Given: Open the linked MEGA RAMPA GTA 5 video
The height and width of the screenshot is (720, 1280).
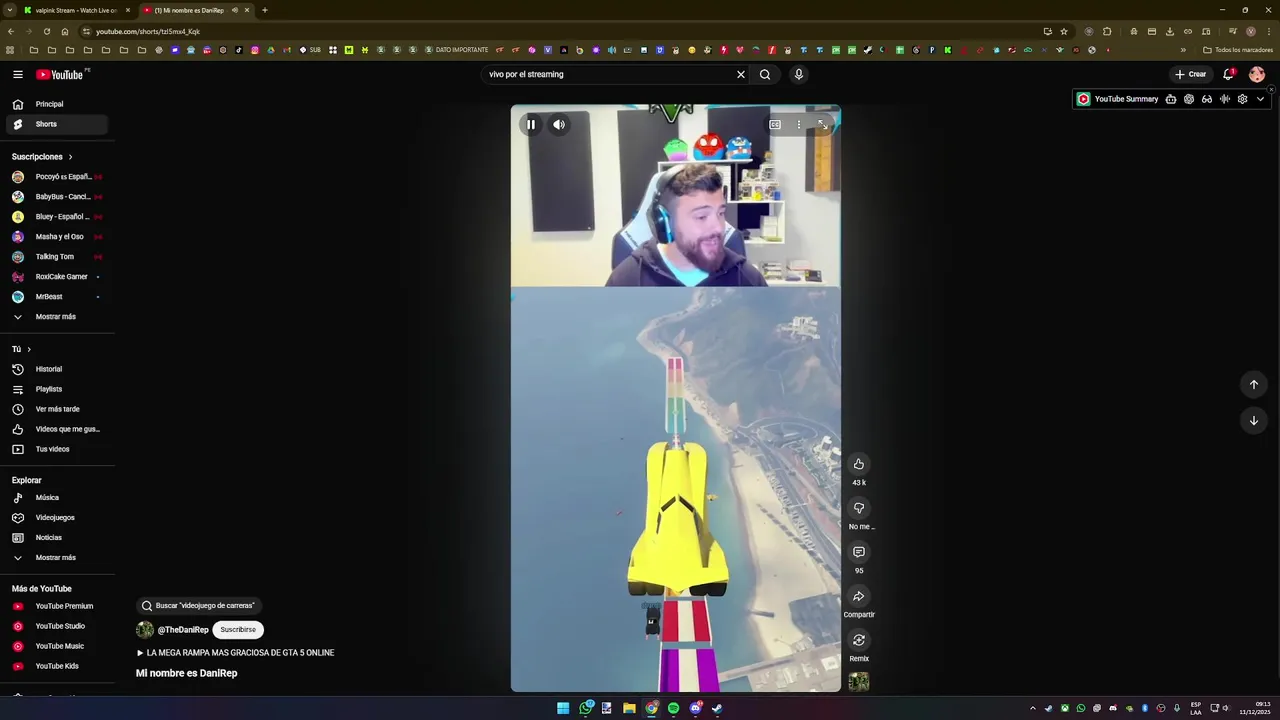Looking at the screenshot, I should [x=235, y=653].
